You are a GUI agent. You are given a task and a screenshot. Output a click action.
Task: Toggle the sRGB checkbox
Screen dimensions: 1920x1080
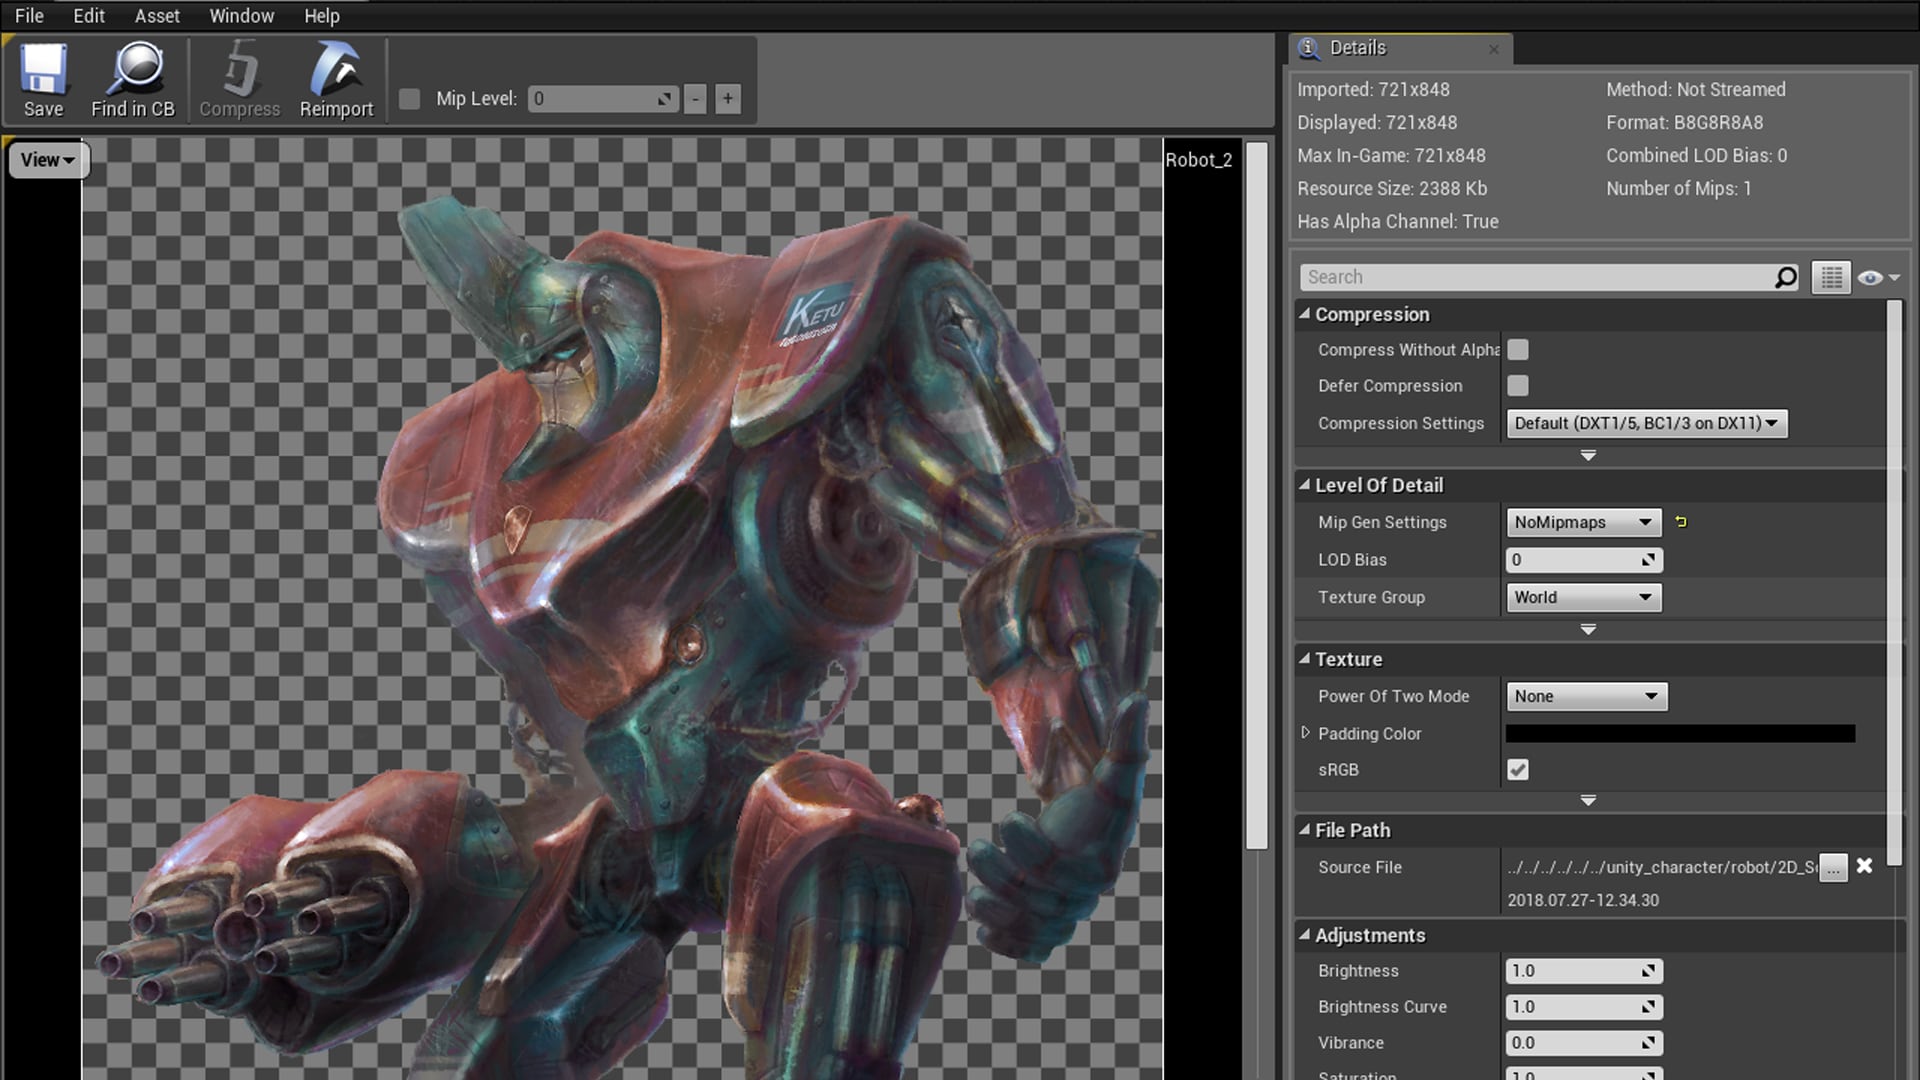(1517, 769)
